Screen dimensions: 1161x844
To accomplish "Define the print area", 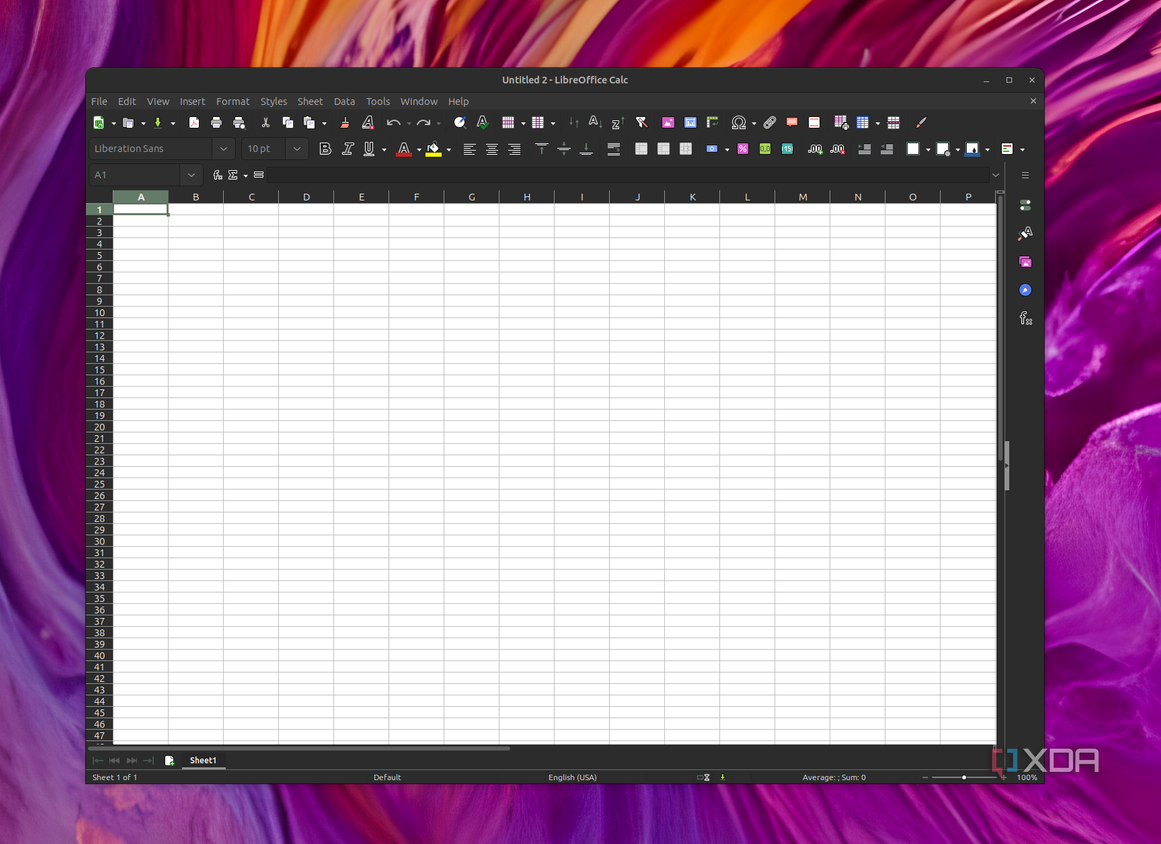I will pyautogui.click(x=840, y=123).
